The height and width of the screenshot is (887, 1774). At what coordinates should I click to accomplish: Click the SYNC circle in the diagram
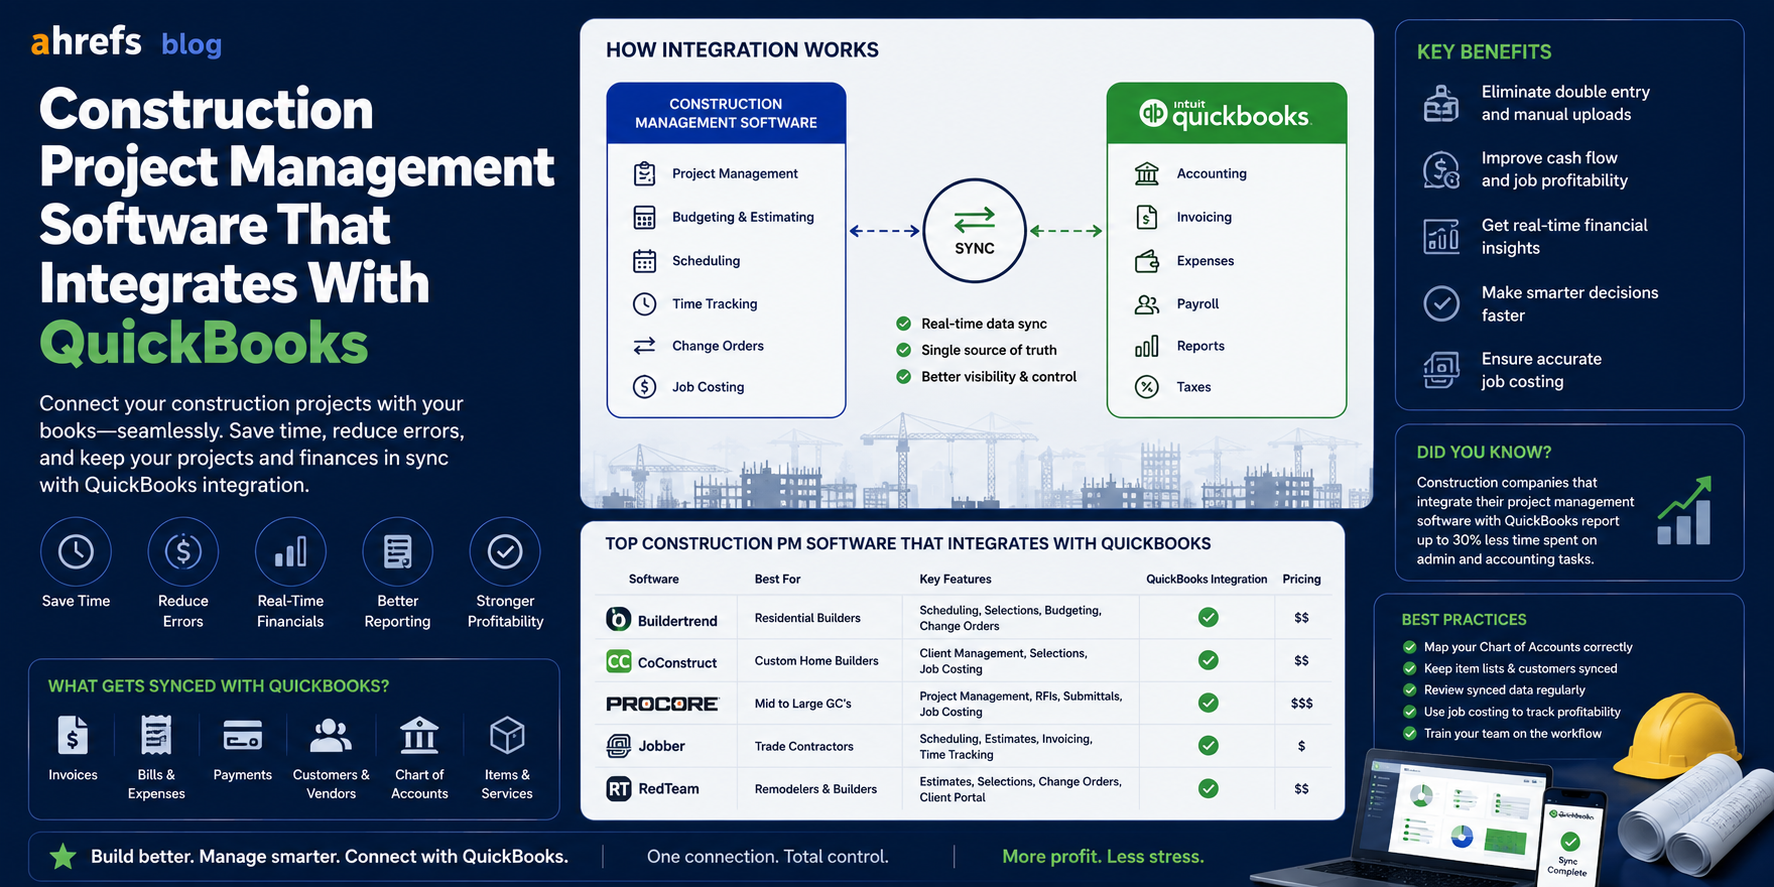(974, 231)
